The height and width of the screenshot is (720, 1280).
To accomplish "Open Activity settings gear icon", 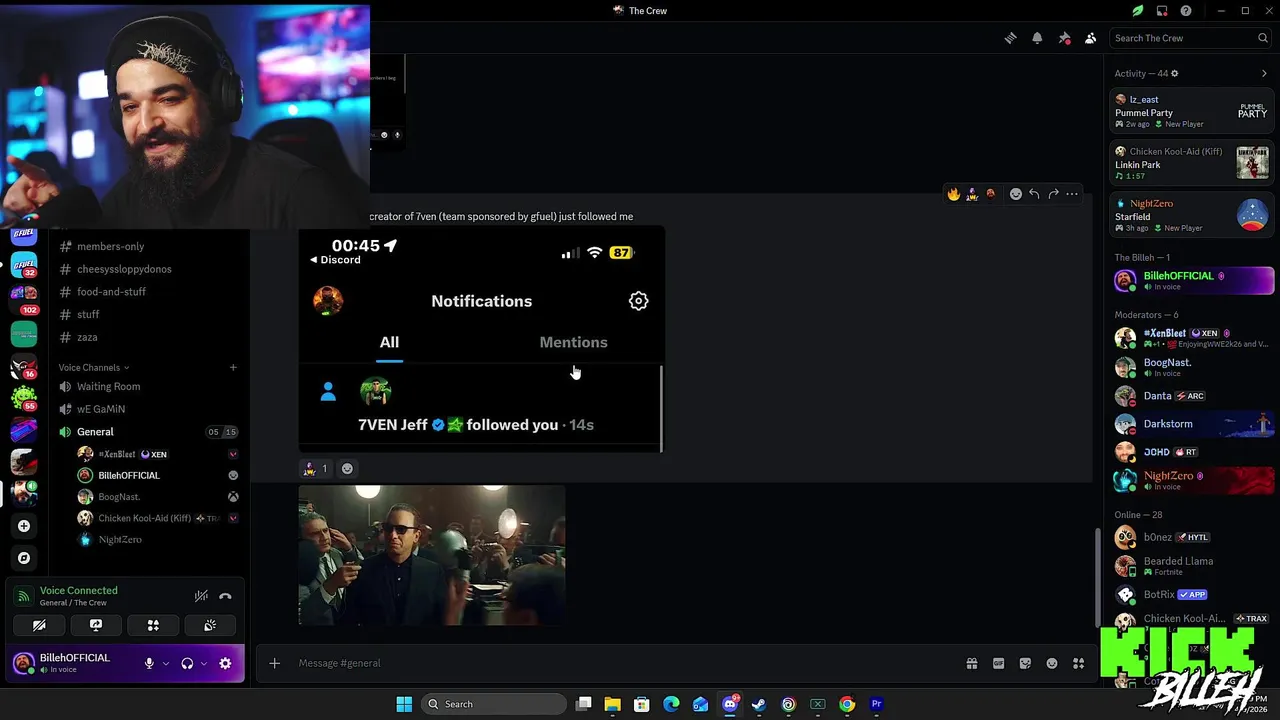I will click(x=1174, y=73).
